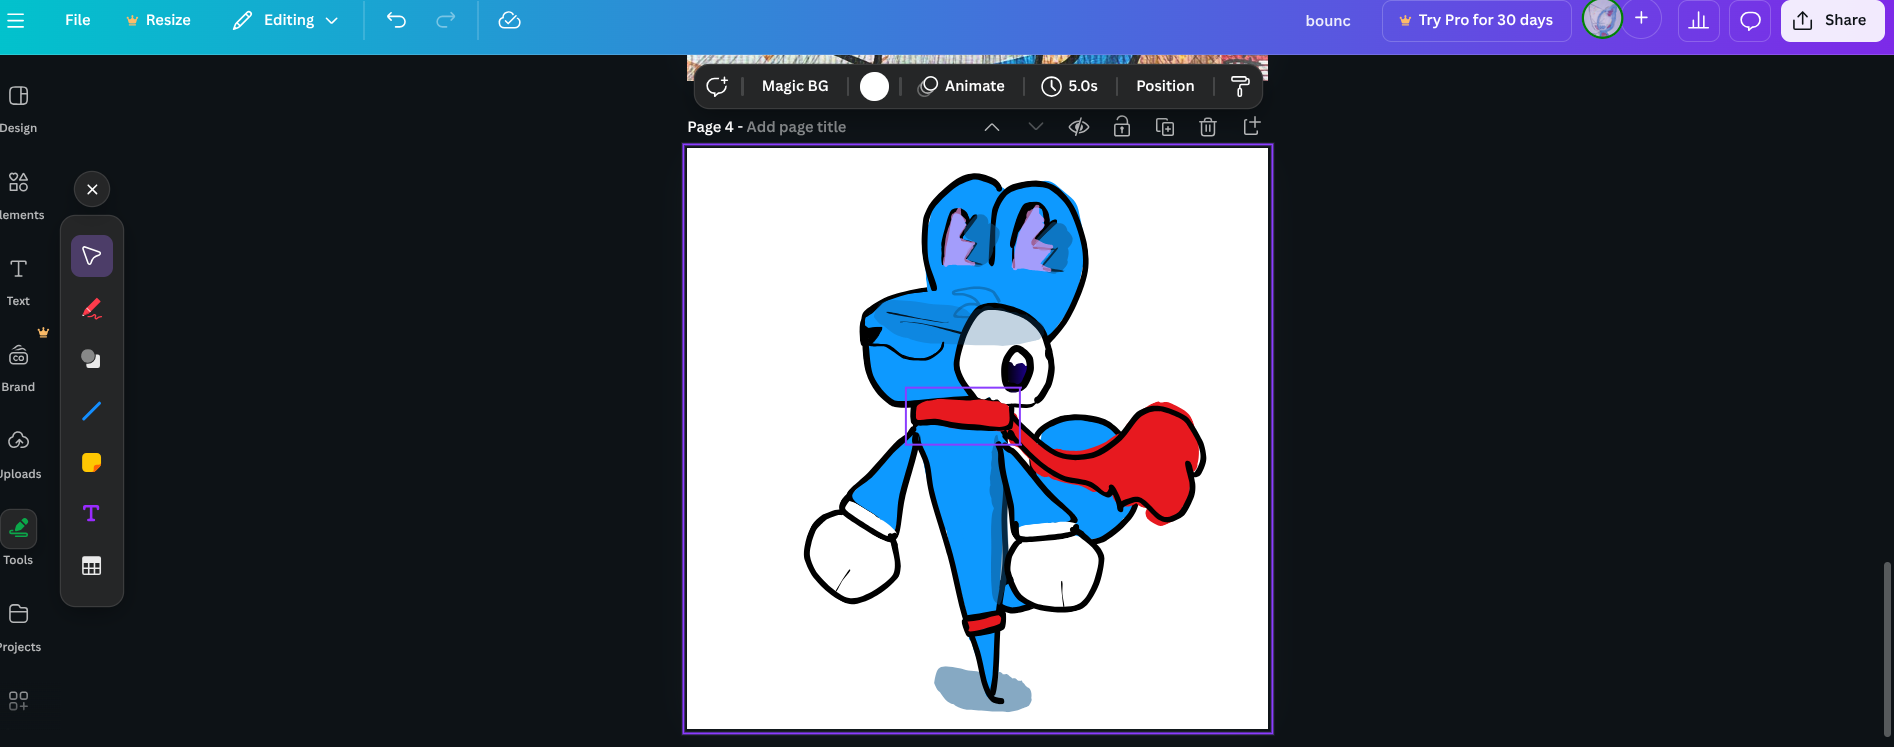Image resolution: width=1894 pixels, height=747 pixels.
Task: Open the Editing mode dropdown
Action: point(286,20)
